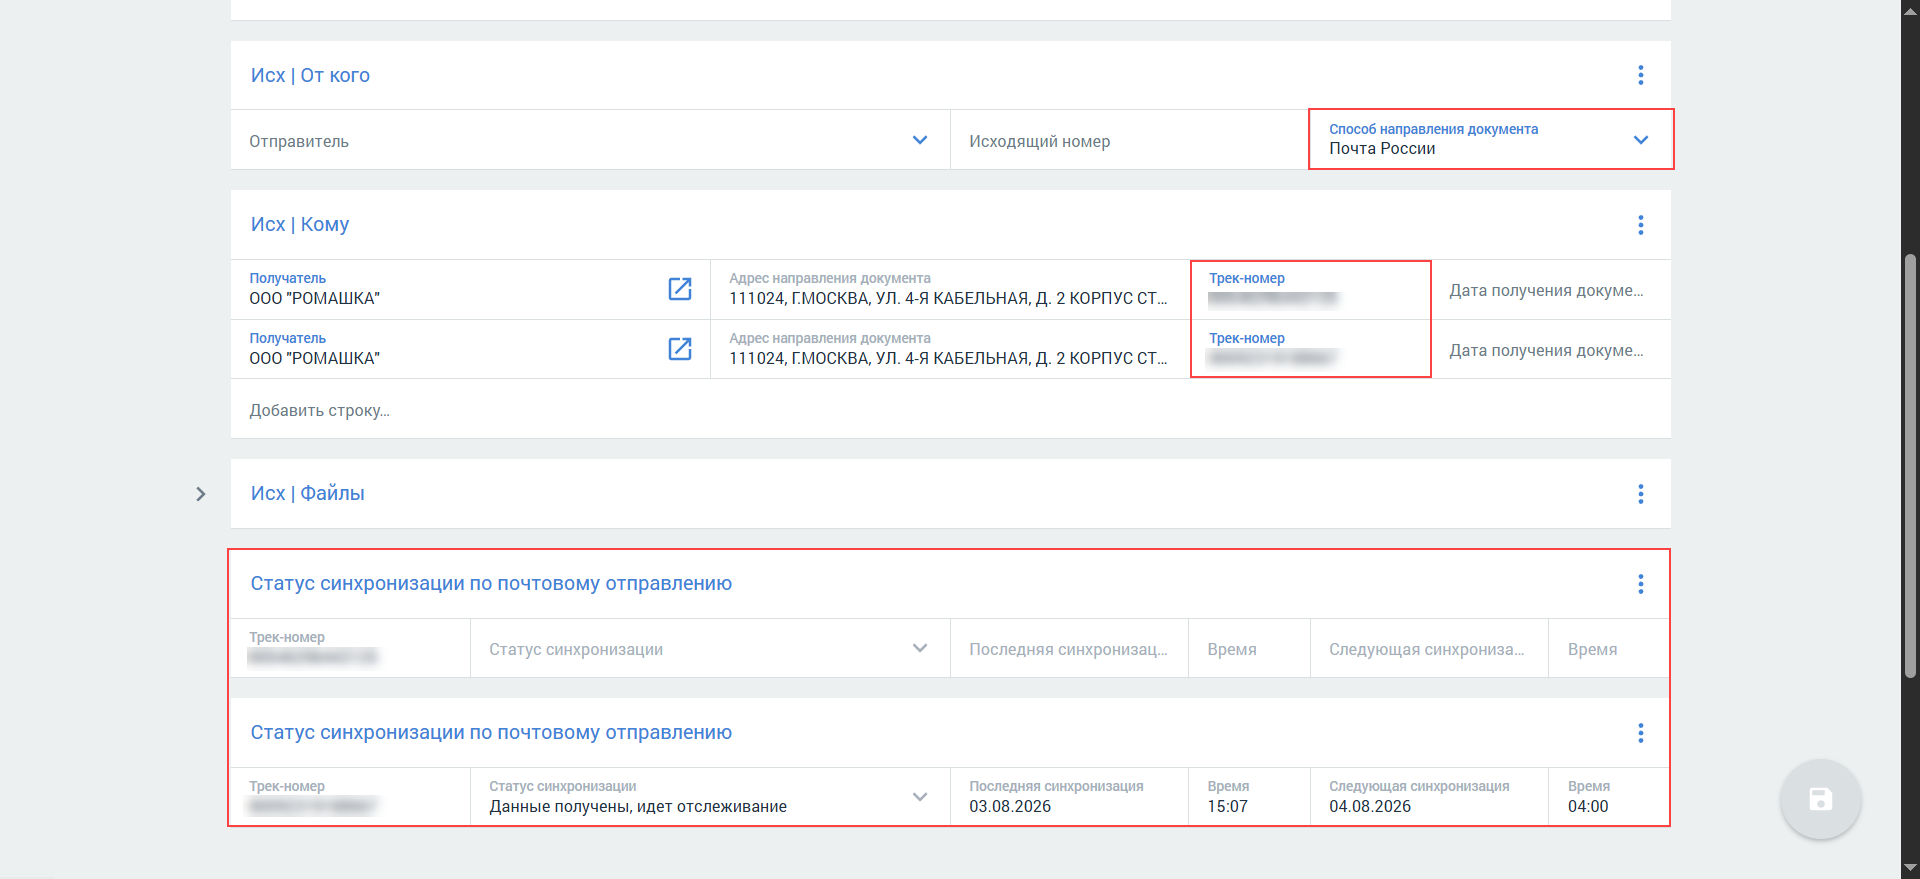Click second 'Получатель' ООО "РОМАШКА" field
This screenshot has width=1920, height=879.
470,349
